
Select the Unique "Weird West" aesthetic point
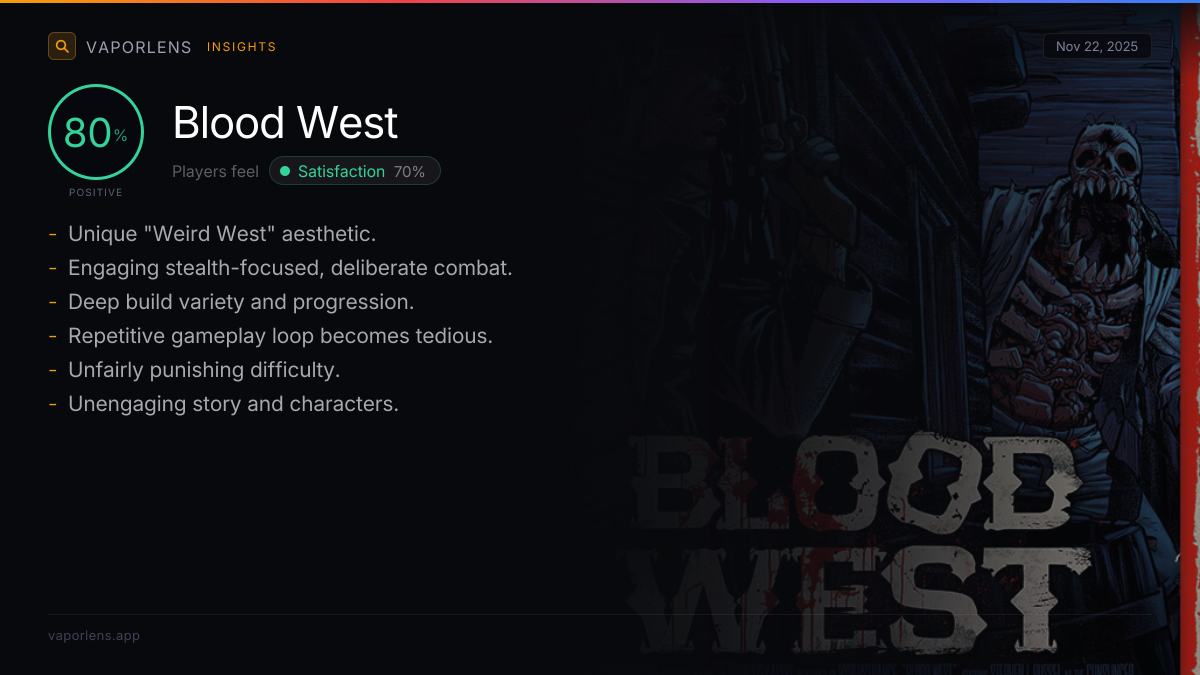point(222,234)
